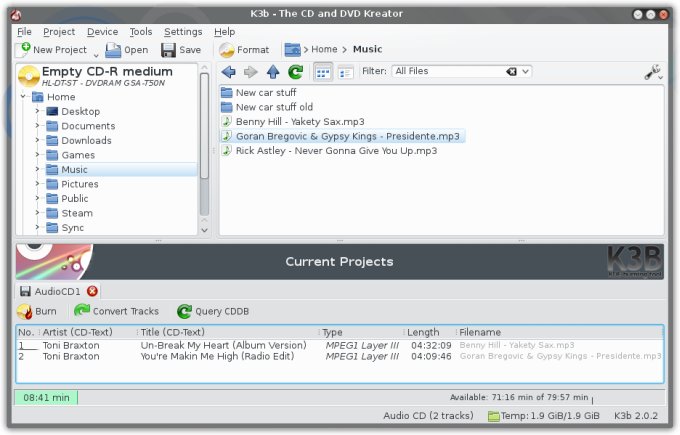Image resolution: width=680 pixels, height=435 pixels.
Task: Go back with the blue left arrow
Action: pos(229,72)
